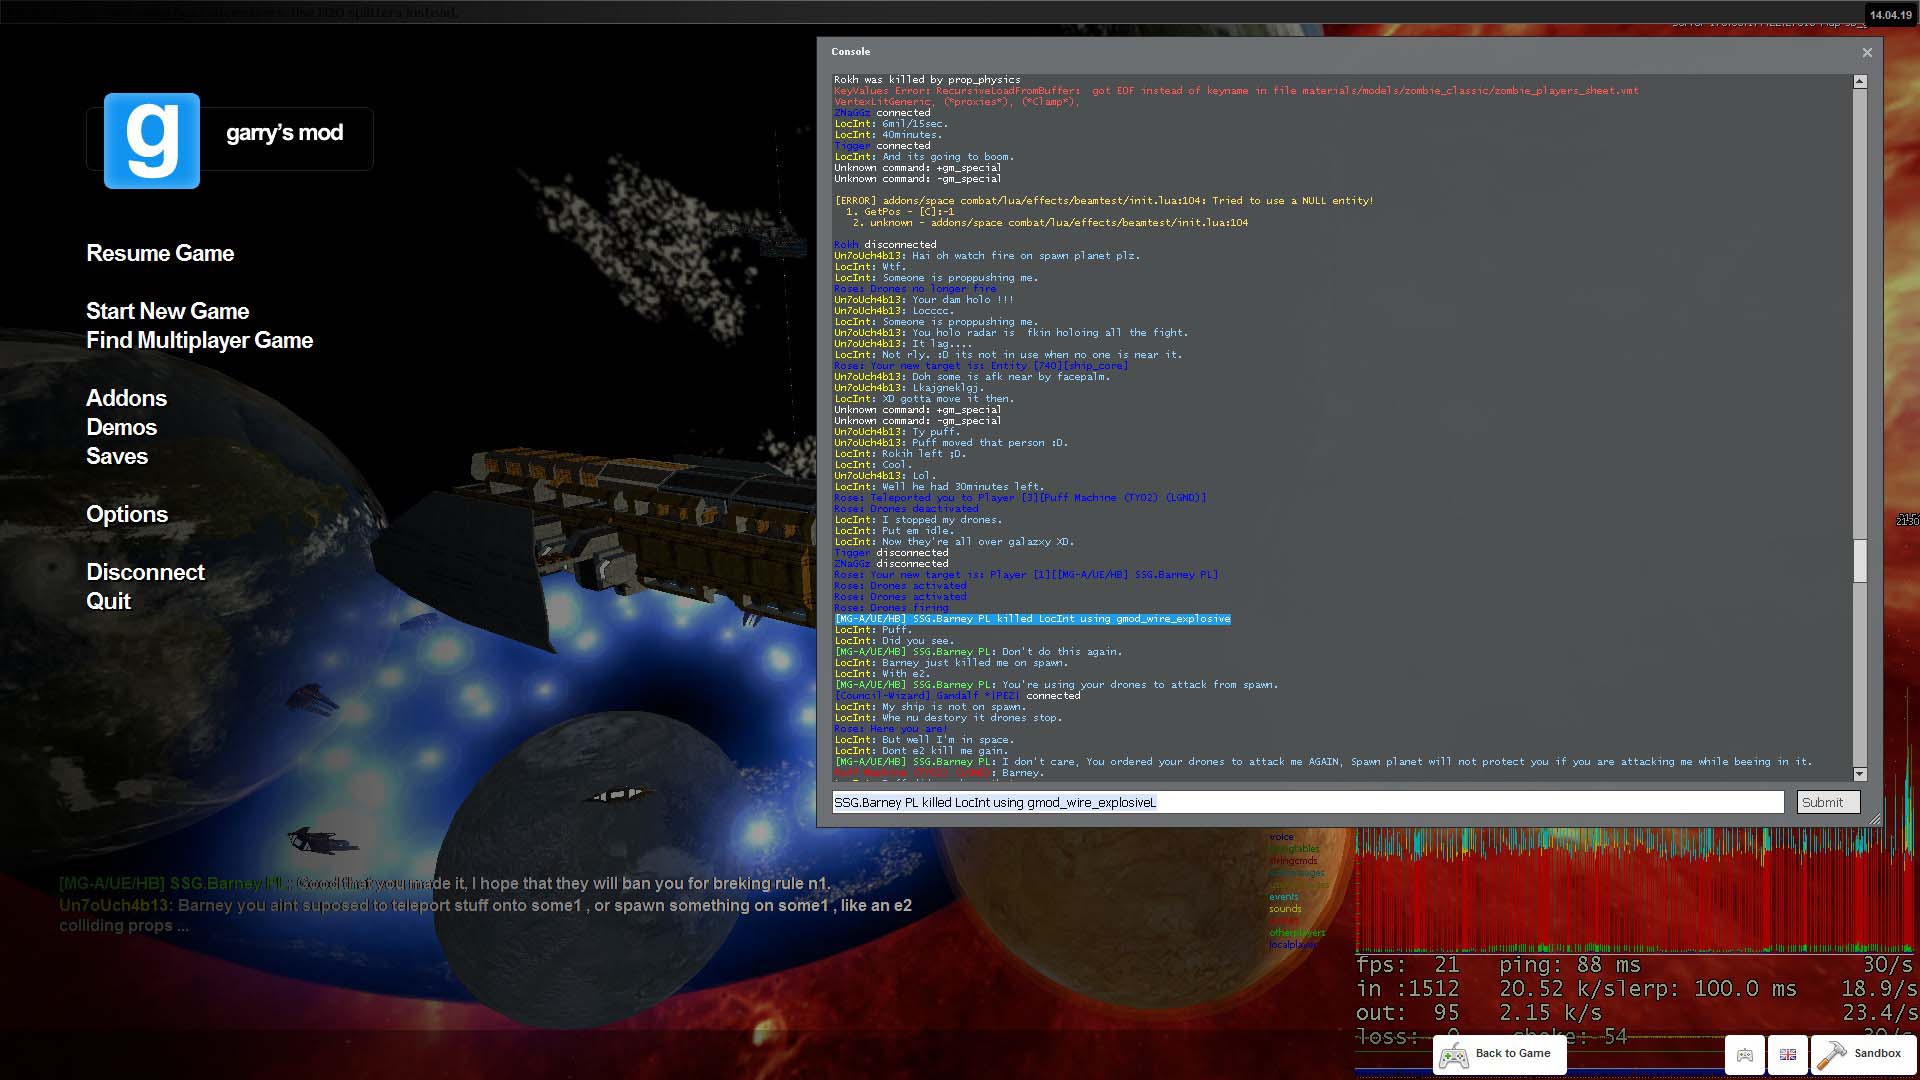1920x1080 pixels.
Task: Click 'SSG.Barney PL: Don't do this again.' line
Action: [978, 652]
